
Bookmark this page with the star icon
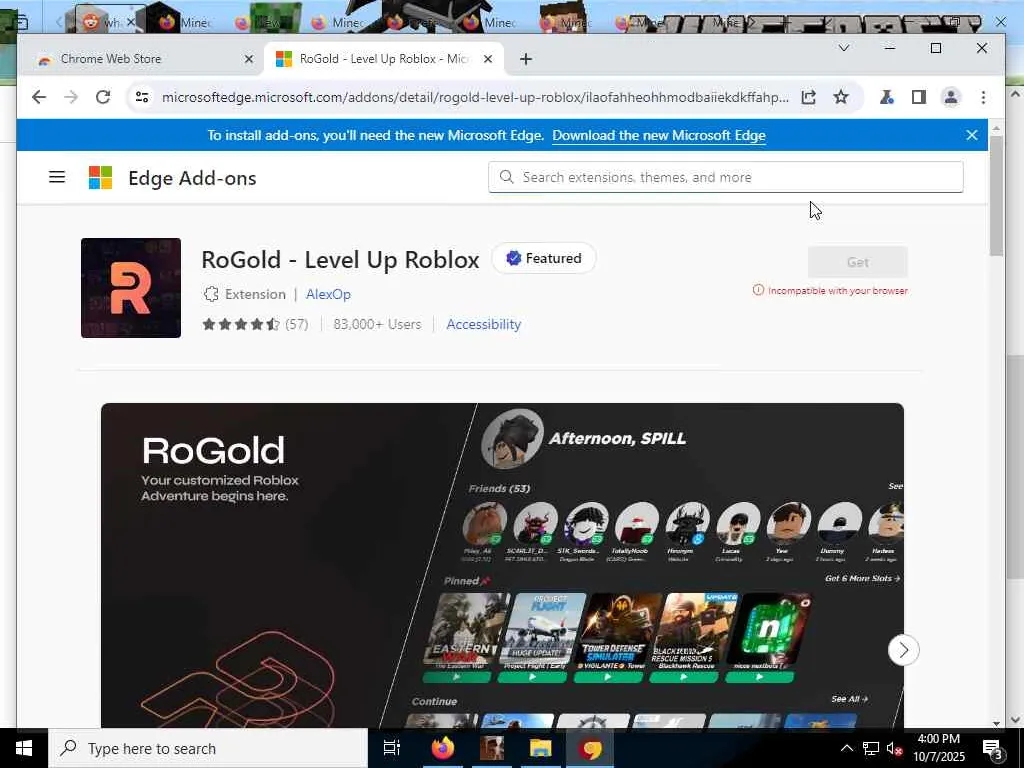840,97
